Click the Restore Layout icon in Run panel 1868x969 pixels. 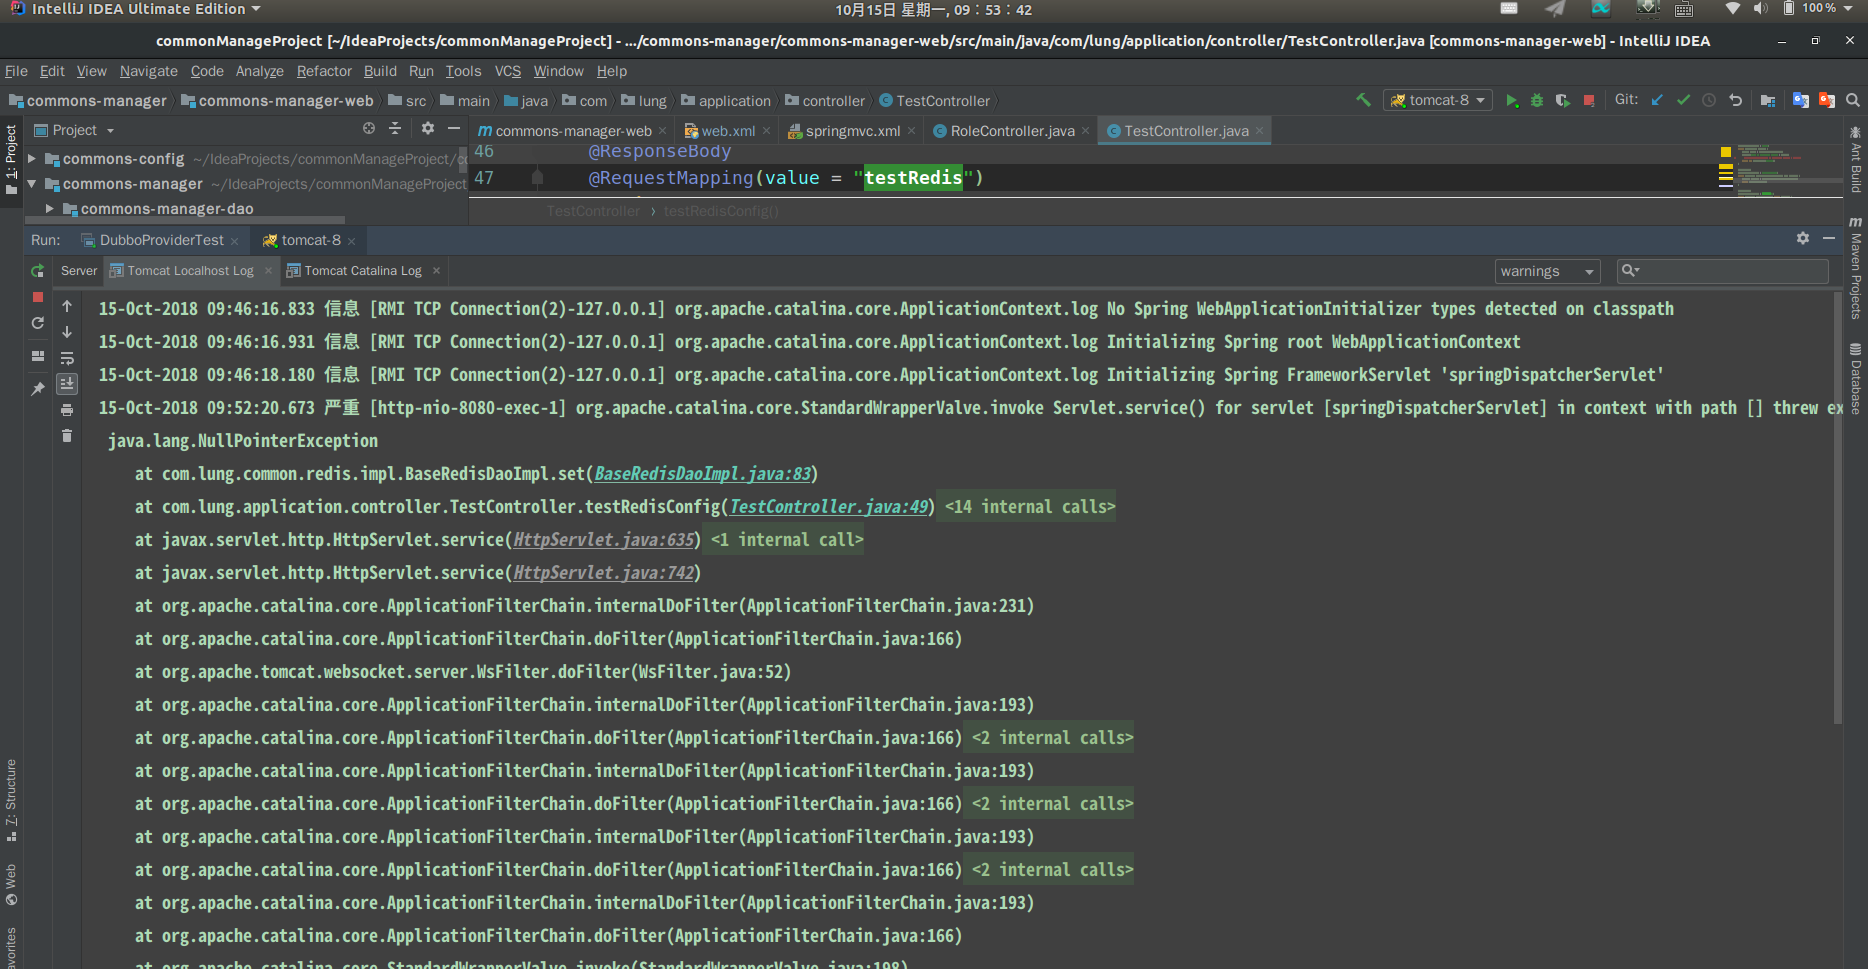click(38, 356)
